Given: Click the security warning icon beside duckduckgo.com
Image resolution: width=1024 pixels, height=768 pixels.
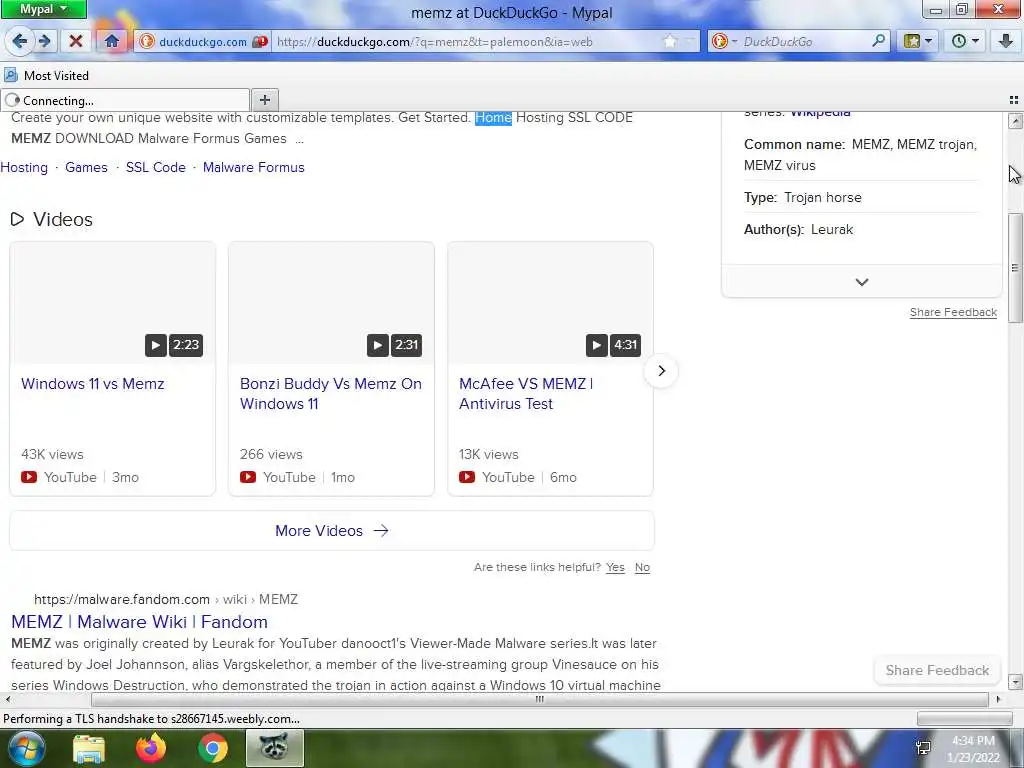Looking at the screenshot, I should click(x=259, y=41).
